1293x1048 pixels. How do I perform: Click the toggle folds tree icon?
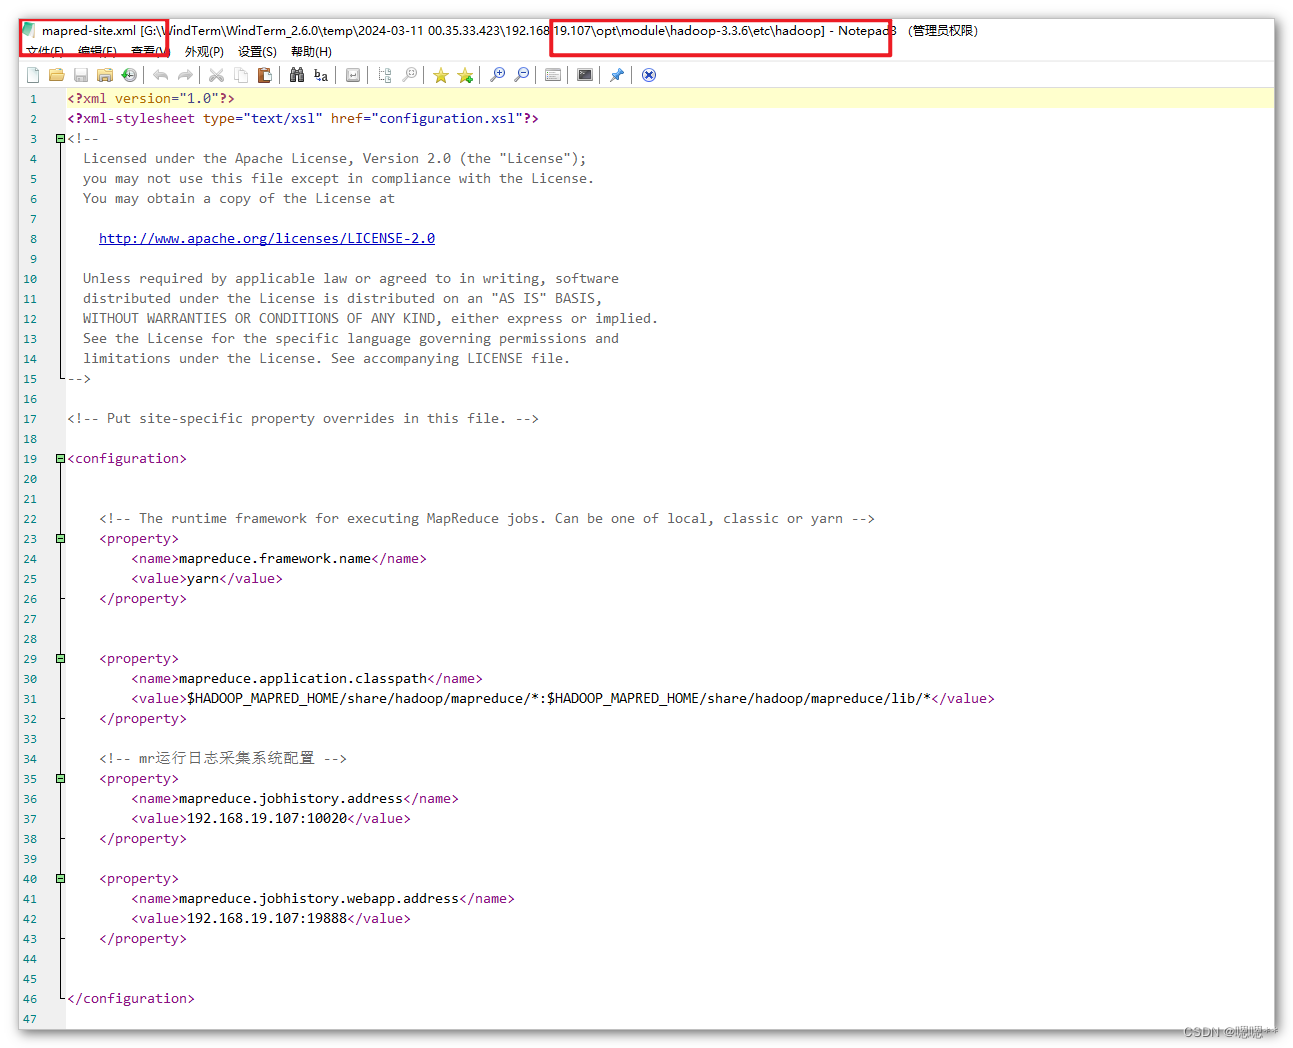pyautogui.click(x=385, y=75)
